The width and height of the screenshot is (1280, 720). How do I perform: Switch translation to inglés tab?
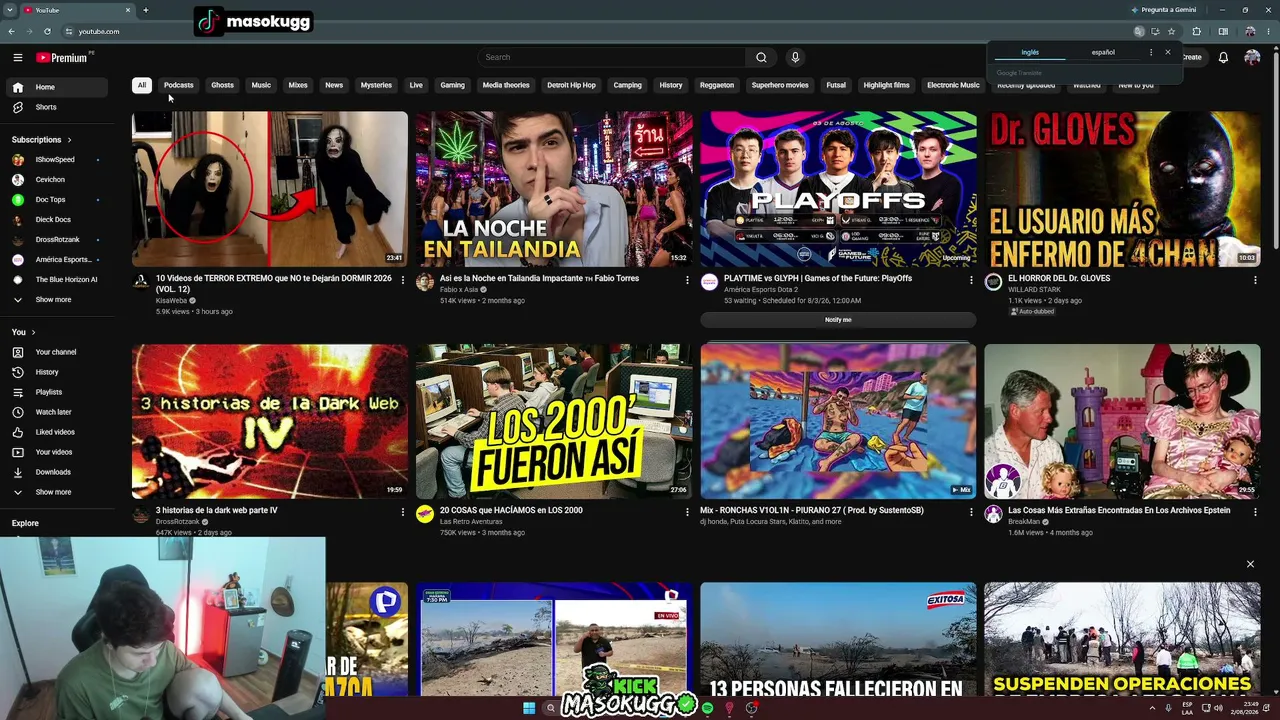(1030, 52)
